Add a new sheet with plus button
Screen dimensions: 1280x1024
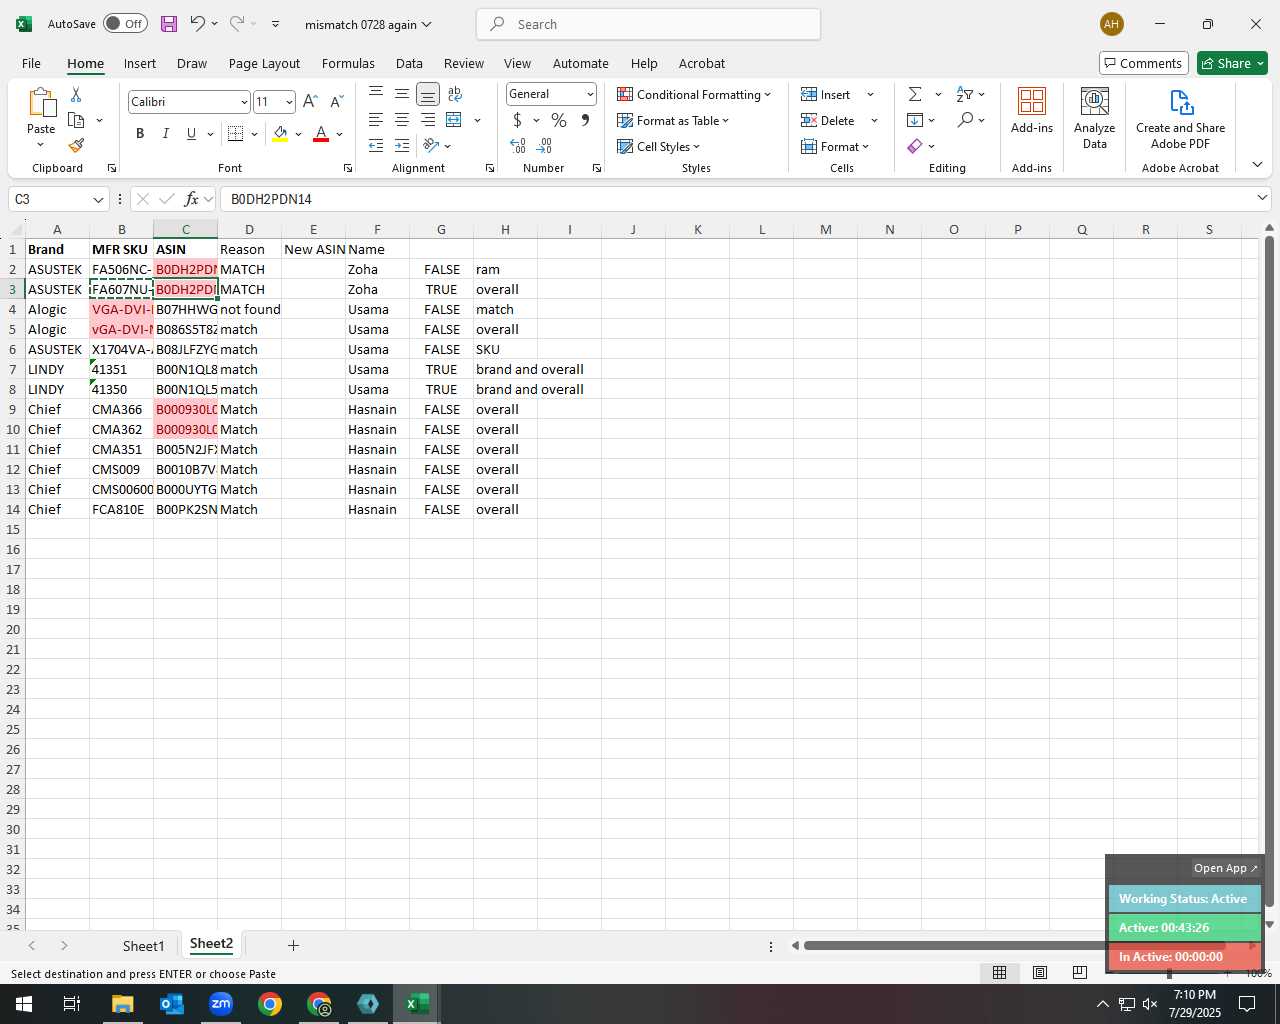tap(293, 945)
